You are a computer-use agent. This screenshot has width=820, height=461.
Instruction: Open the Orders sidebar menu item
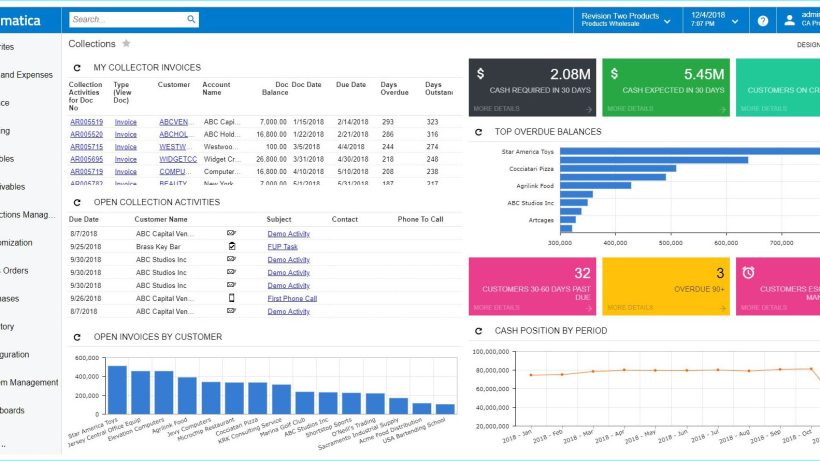click(x=14, y=271)
